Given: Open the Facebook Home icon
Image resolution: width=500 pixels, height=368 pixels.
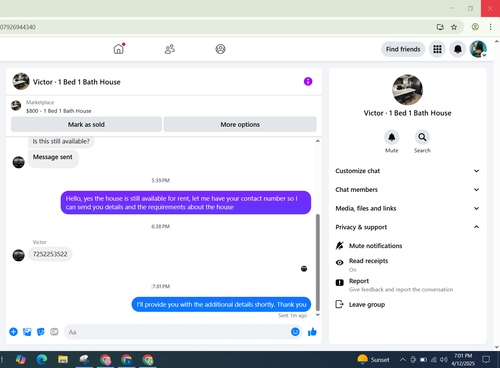Looking at the screenshot, I should [x=119, y=49].
